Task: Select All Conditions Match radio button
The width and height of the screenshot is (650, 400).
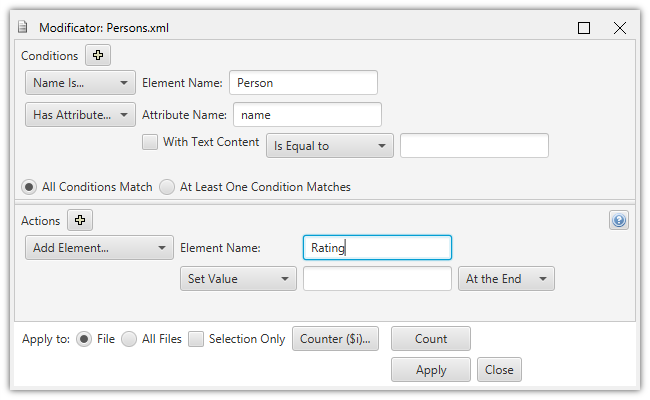Action: point(30,187)
